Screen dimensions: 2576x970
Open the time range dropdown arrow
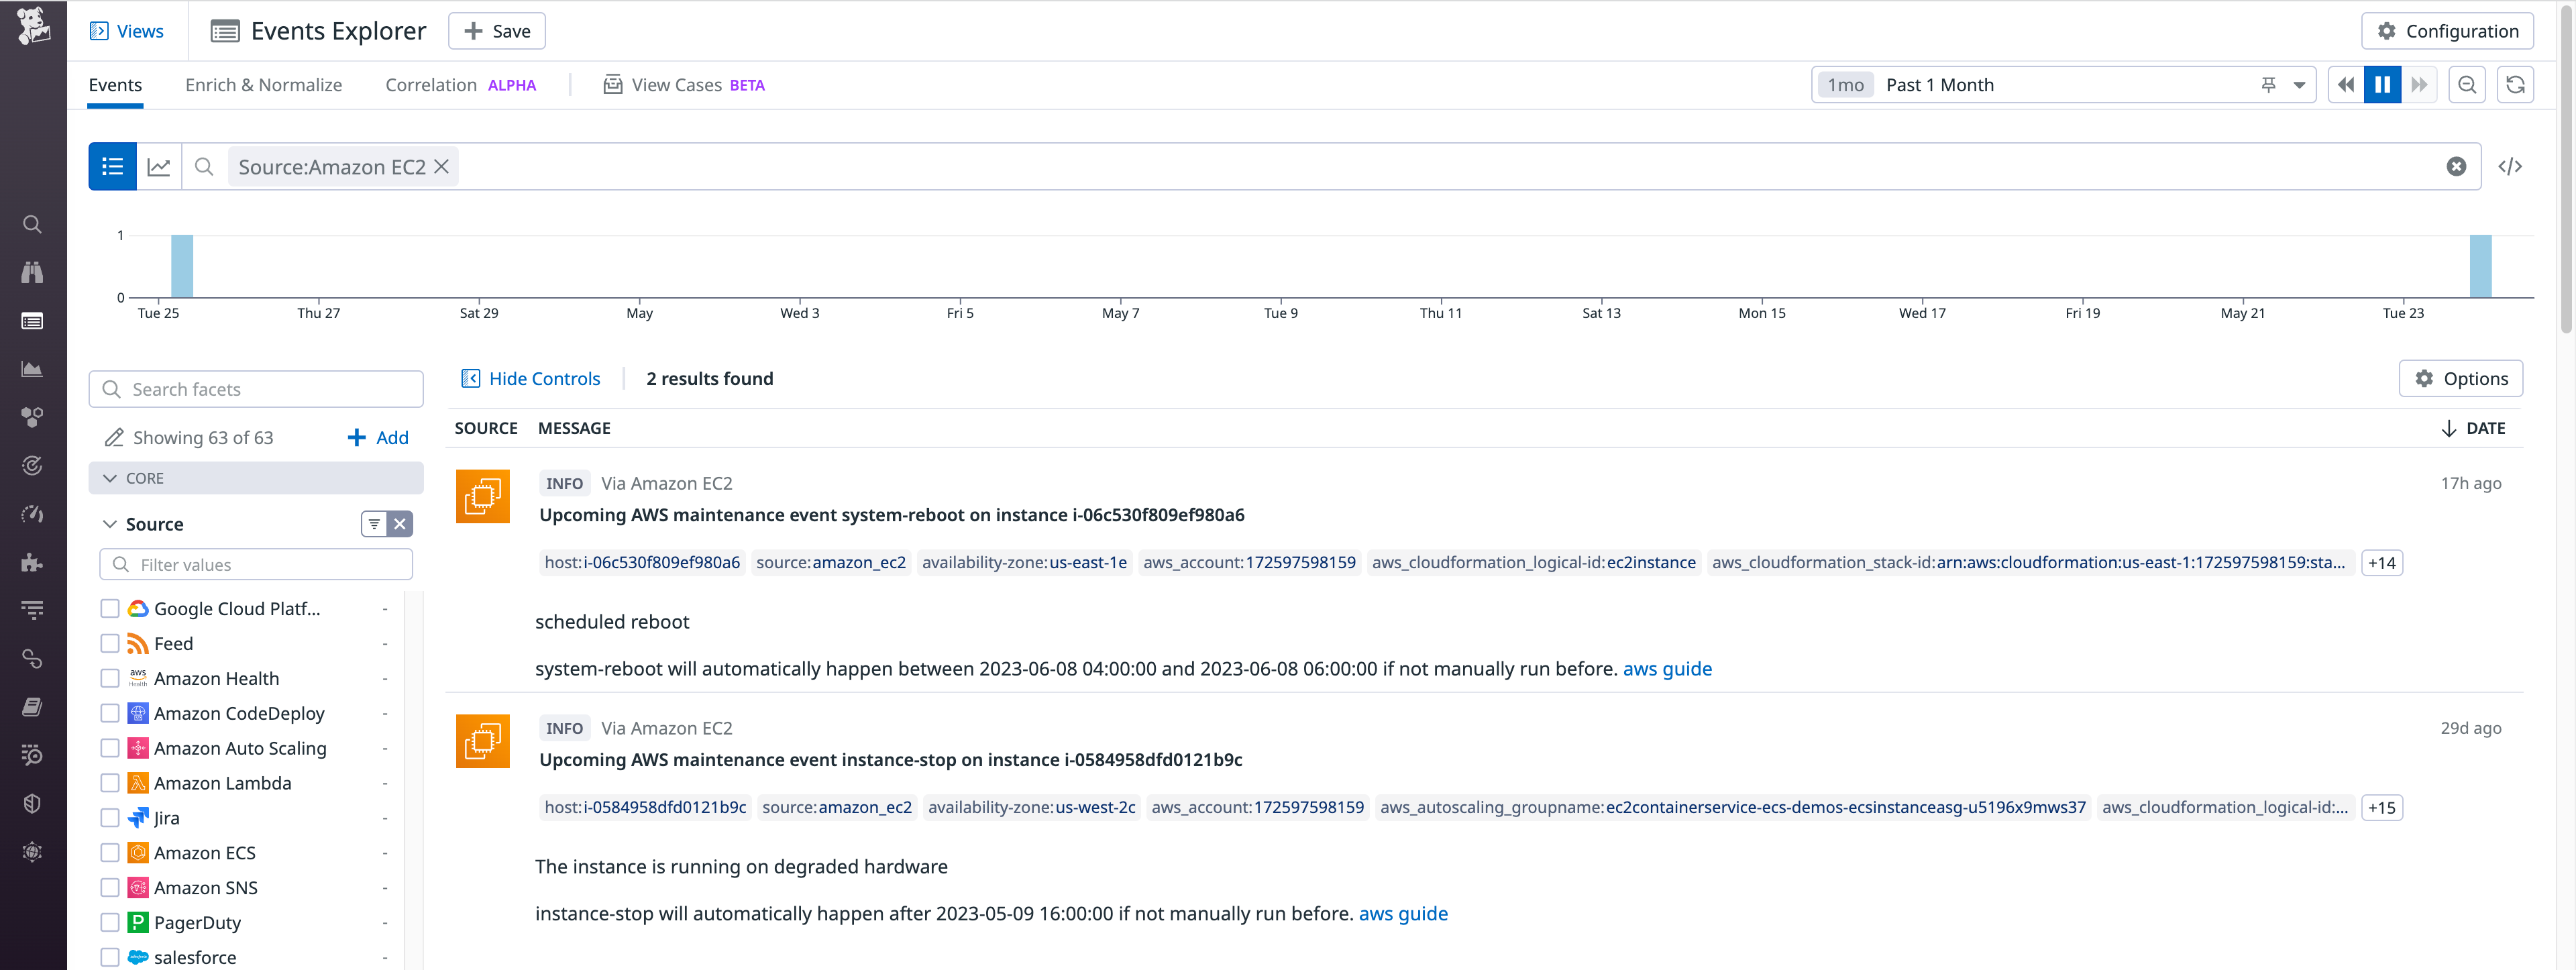2300,85
